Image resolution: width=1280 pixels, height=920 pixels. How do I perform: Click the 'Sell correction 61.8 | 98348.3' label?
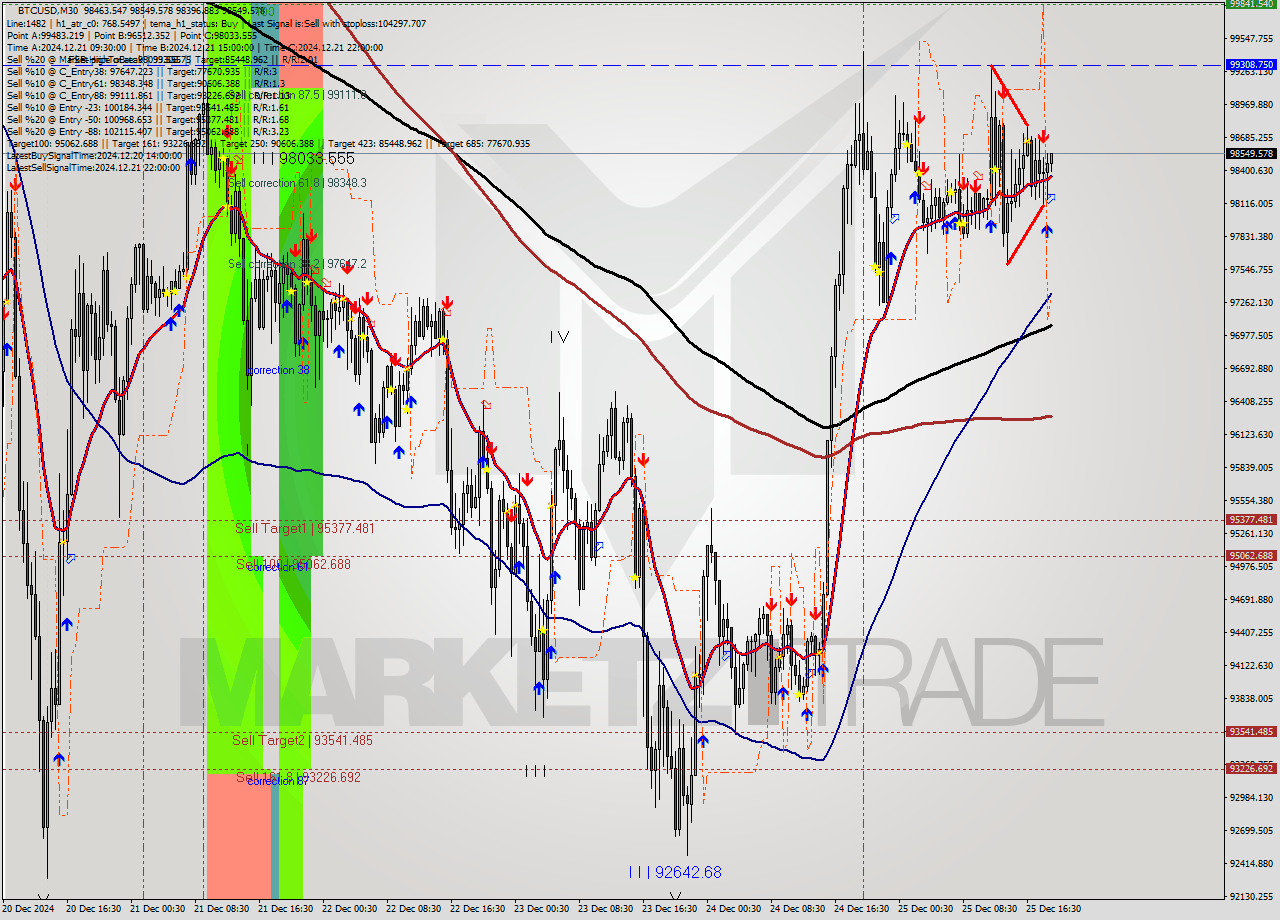[297, 183]
